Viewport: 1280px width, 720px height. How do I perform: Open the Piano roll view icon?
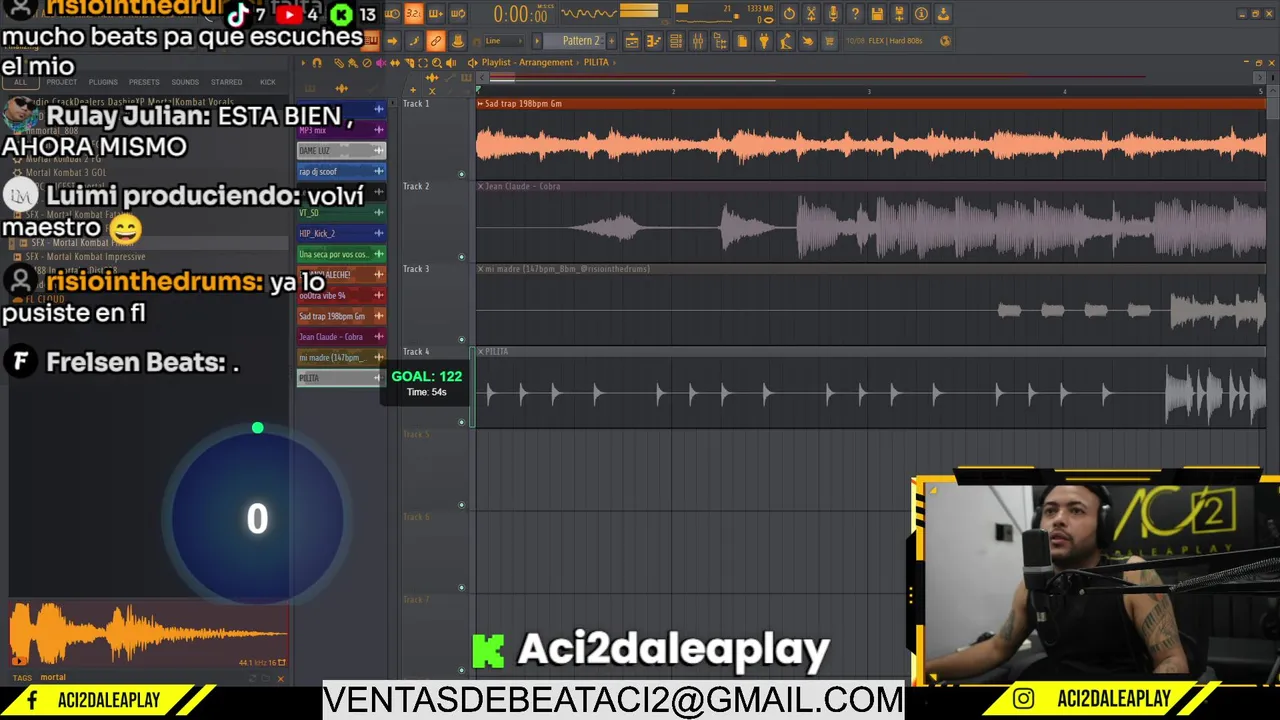654,41
